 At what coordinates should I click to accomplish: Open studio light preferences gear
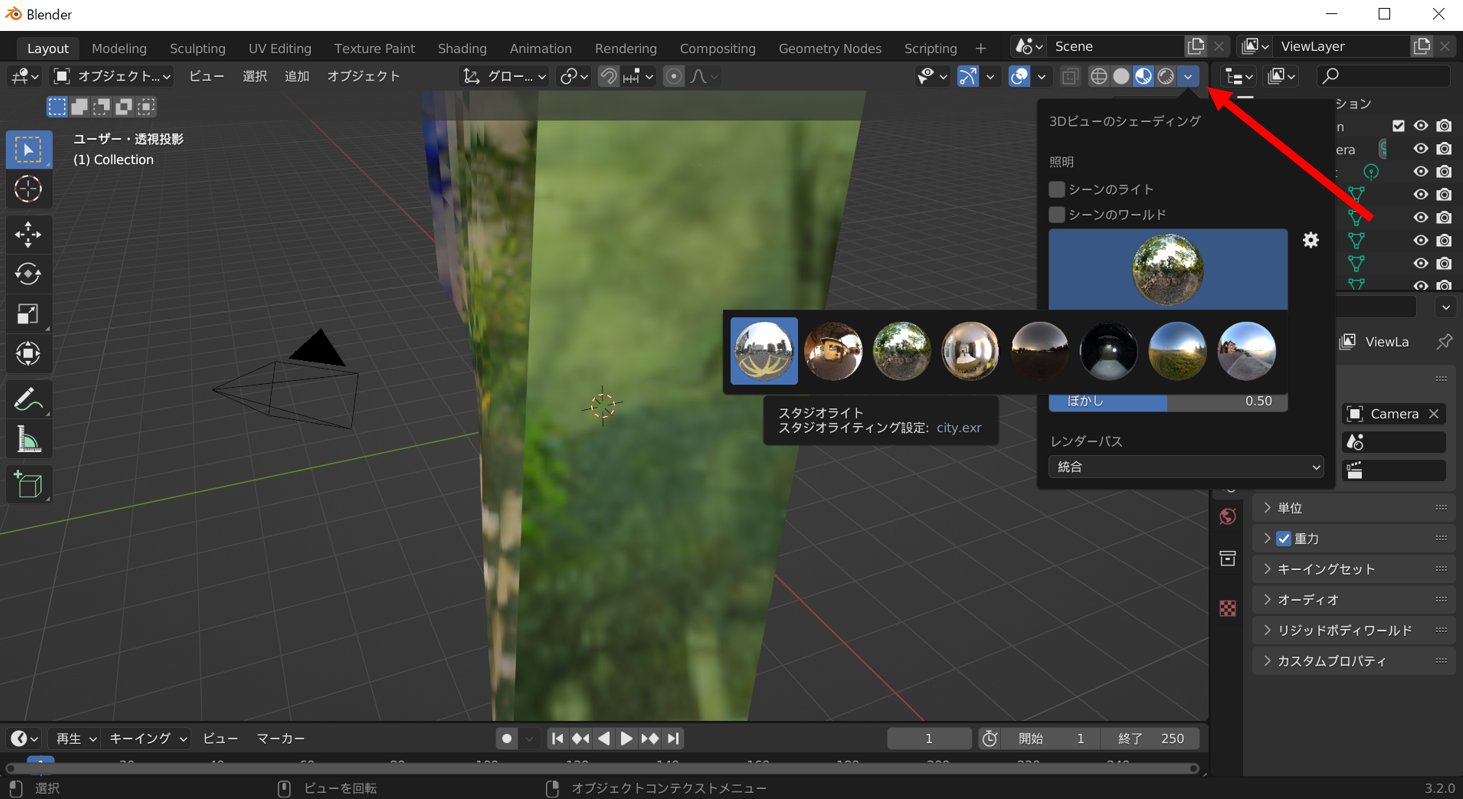click(1311, 240)
